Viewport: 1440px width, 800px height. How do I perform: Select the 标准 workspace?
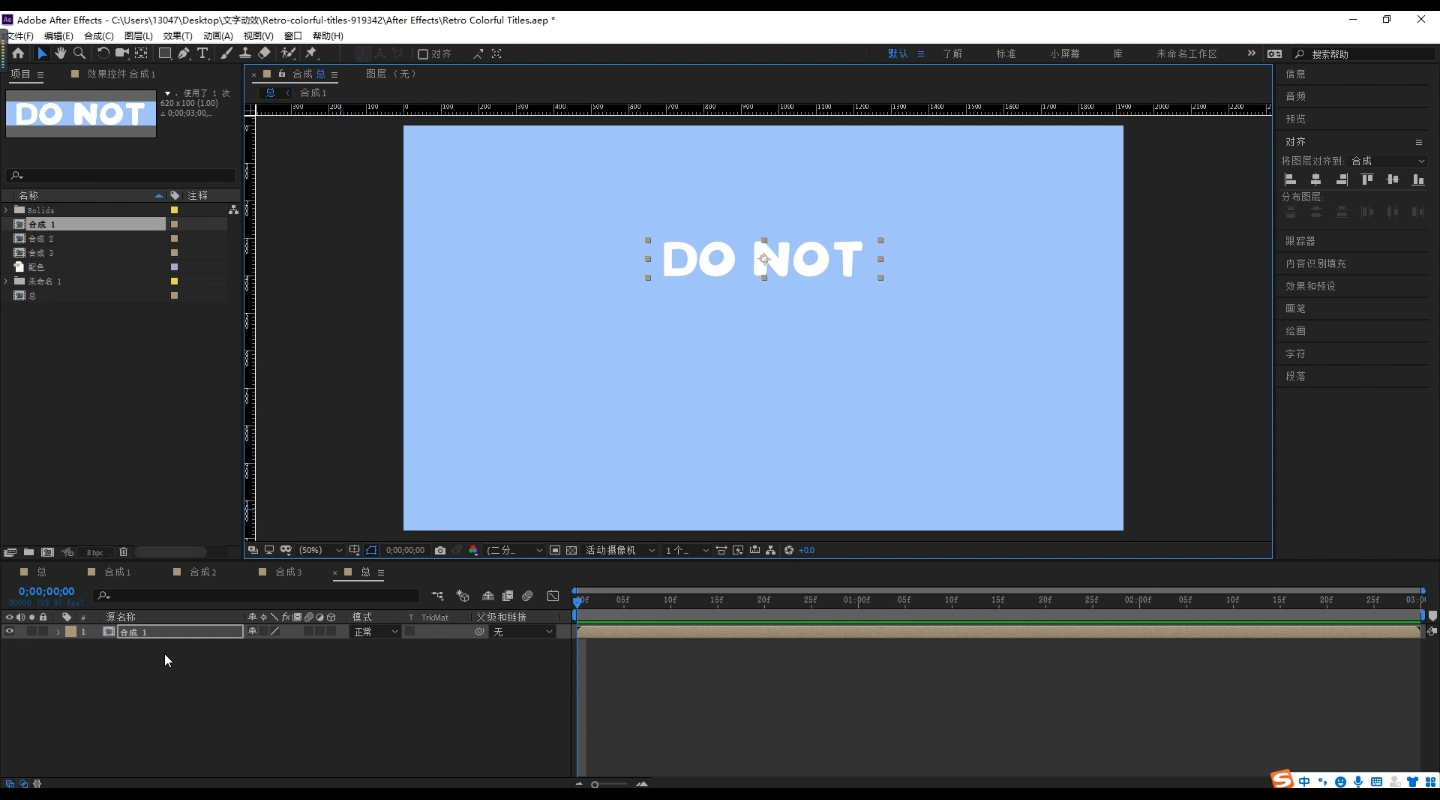[1006, 54]
